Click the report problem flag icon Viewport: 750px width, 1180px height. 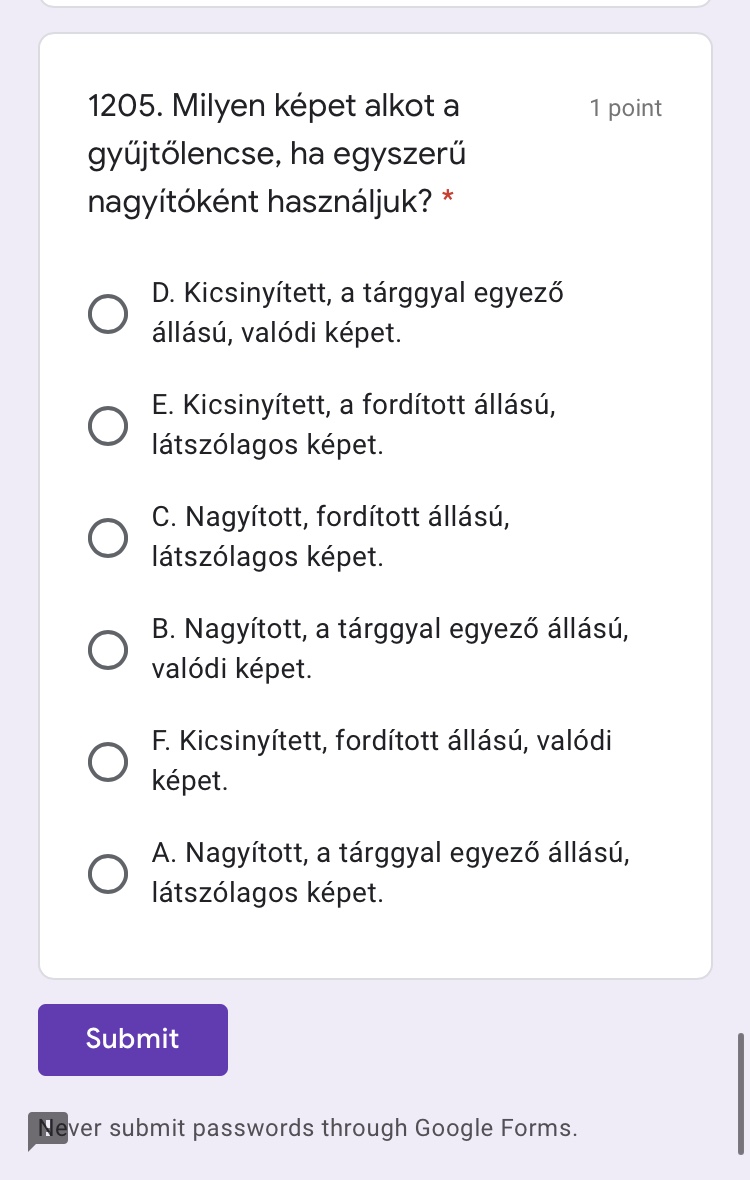[x=47, y=1130]
